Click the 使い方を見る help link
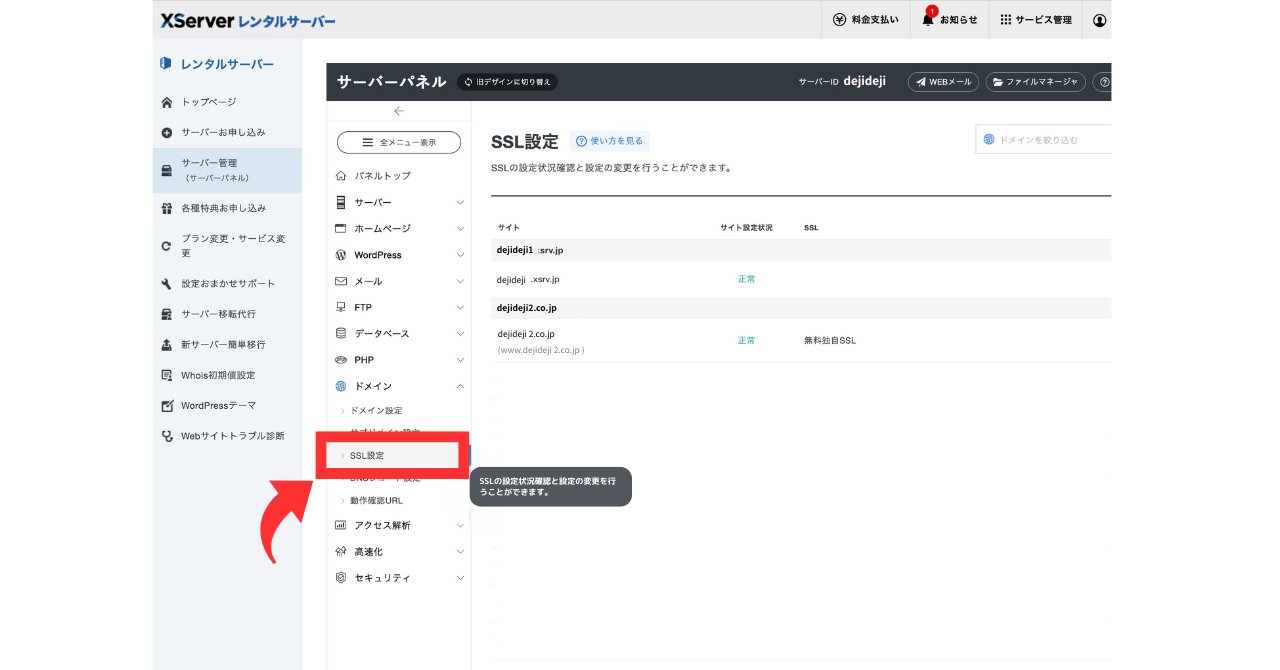 pyautogui.click(x=609, y=141)
